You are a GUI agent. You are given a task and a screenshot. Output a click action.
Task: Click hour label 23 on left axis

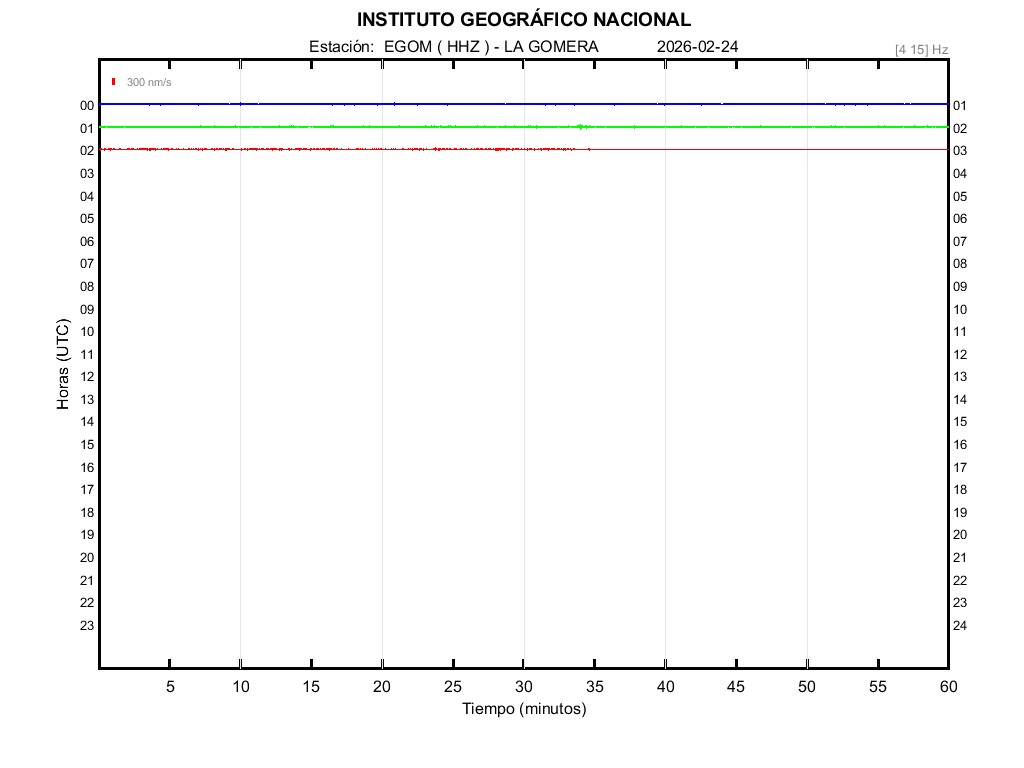(x=87, y=626)
